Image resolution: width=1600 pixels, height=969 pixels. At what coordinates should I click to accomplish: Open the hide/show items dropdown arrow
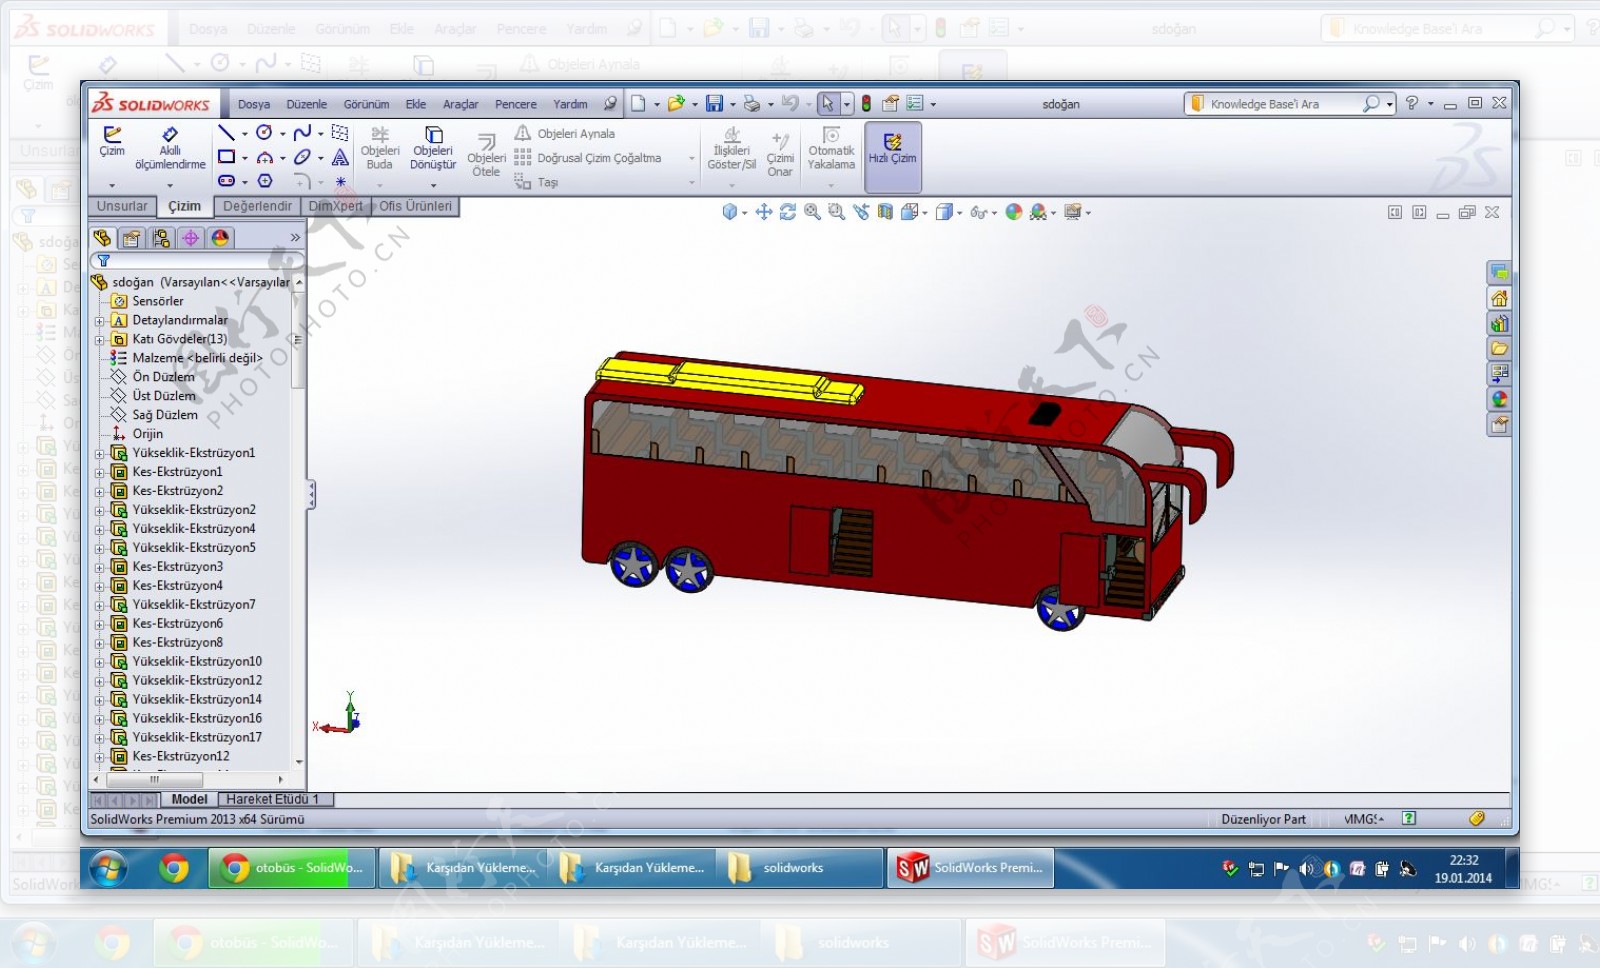point(994,213)
